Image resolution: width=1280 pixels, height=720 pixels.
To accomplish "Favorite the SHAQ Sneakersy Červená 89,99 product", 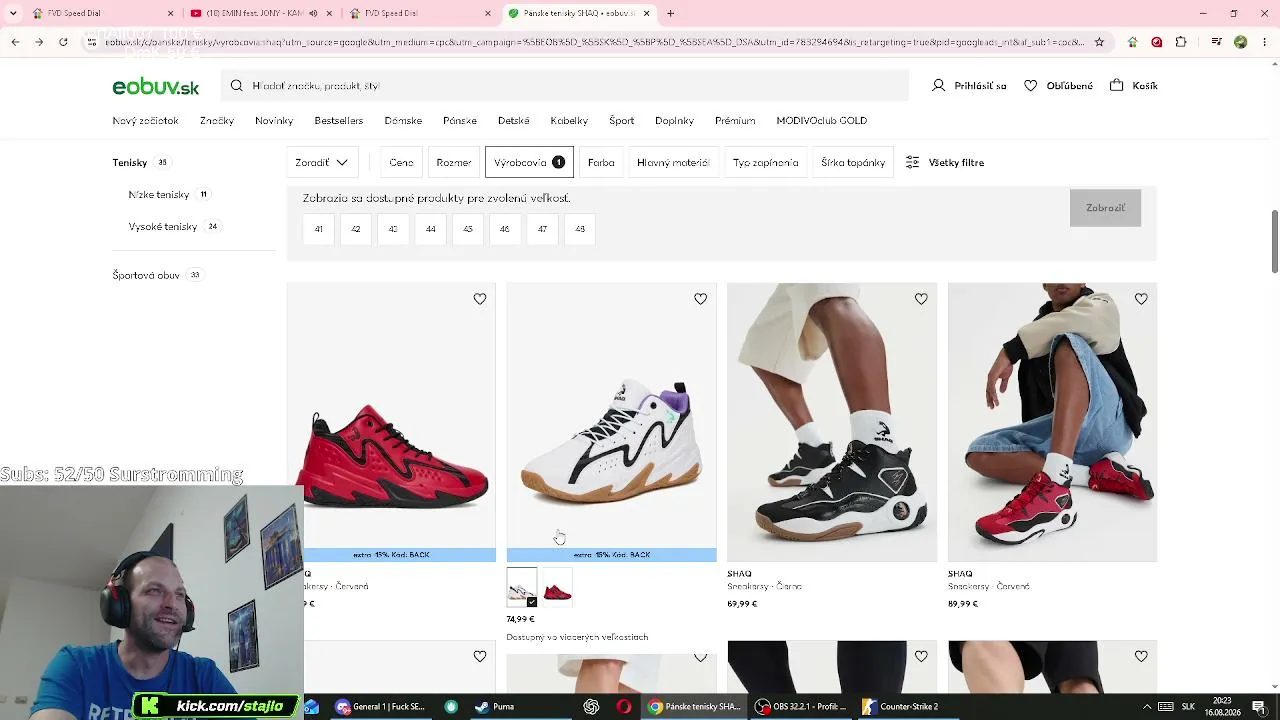I will pyautogui.click(x=1141, y=299).
